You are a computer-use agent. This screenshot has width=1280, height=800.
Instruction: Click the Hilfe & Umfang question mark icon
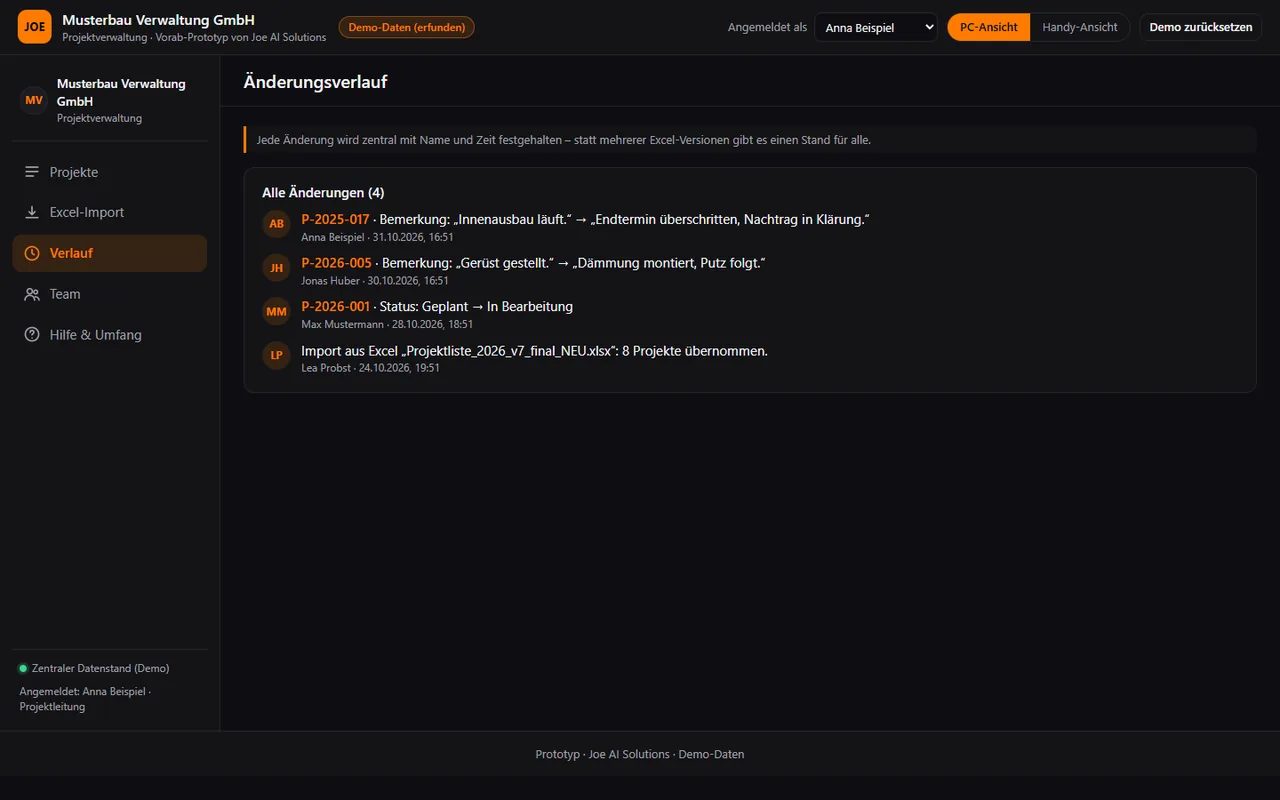pos(32,335)
